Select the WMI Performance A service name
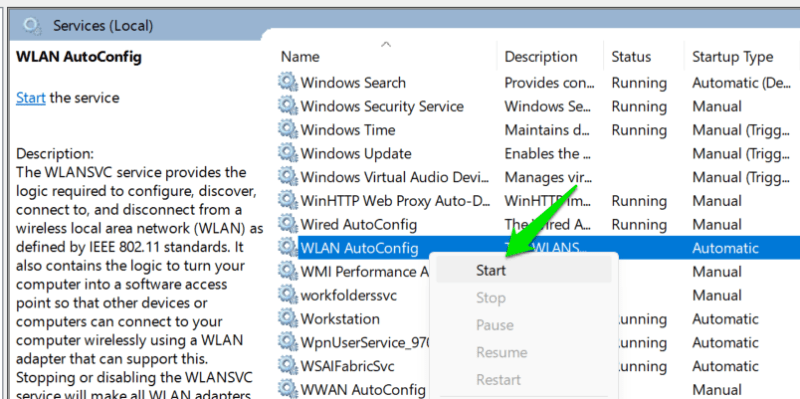The height and width of the screenshot is (399, 800). pyautogui.click(x=365, y=271)
